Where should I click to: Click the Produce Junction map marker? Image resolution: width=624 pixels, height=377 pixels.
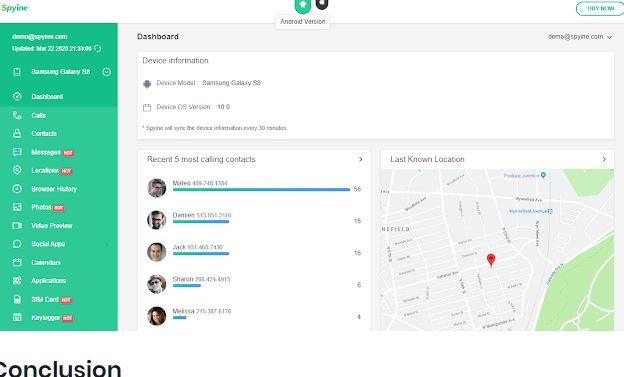click(x=544, y=175)
